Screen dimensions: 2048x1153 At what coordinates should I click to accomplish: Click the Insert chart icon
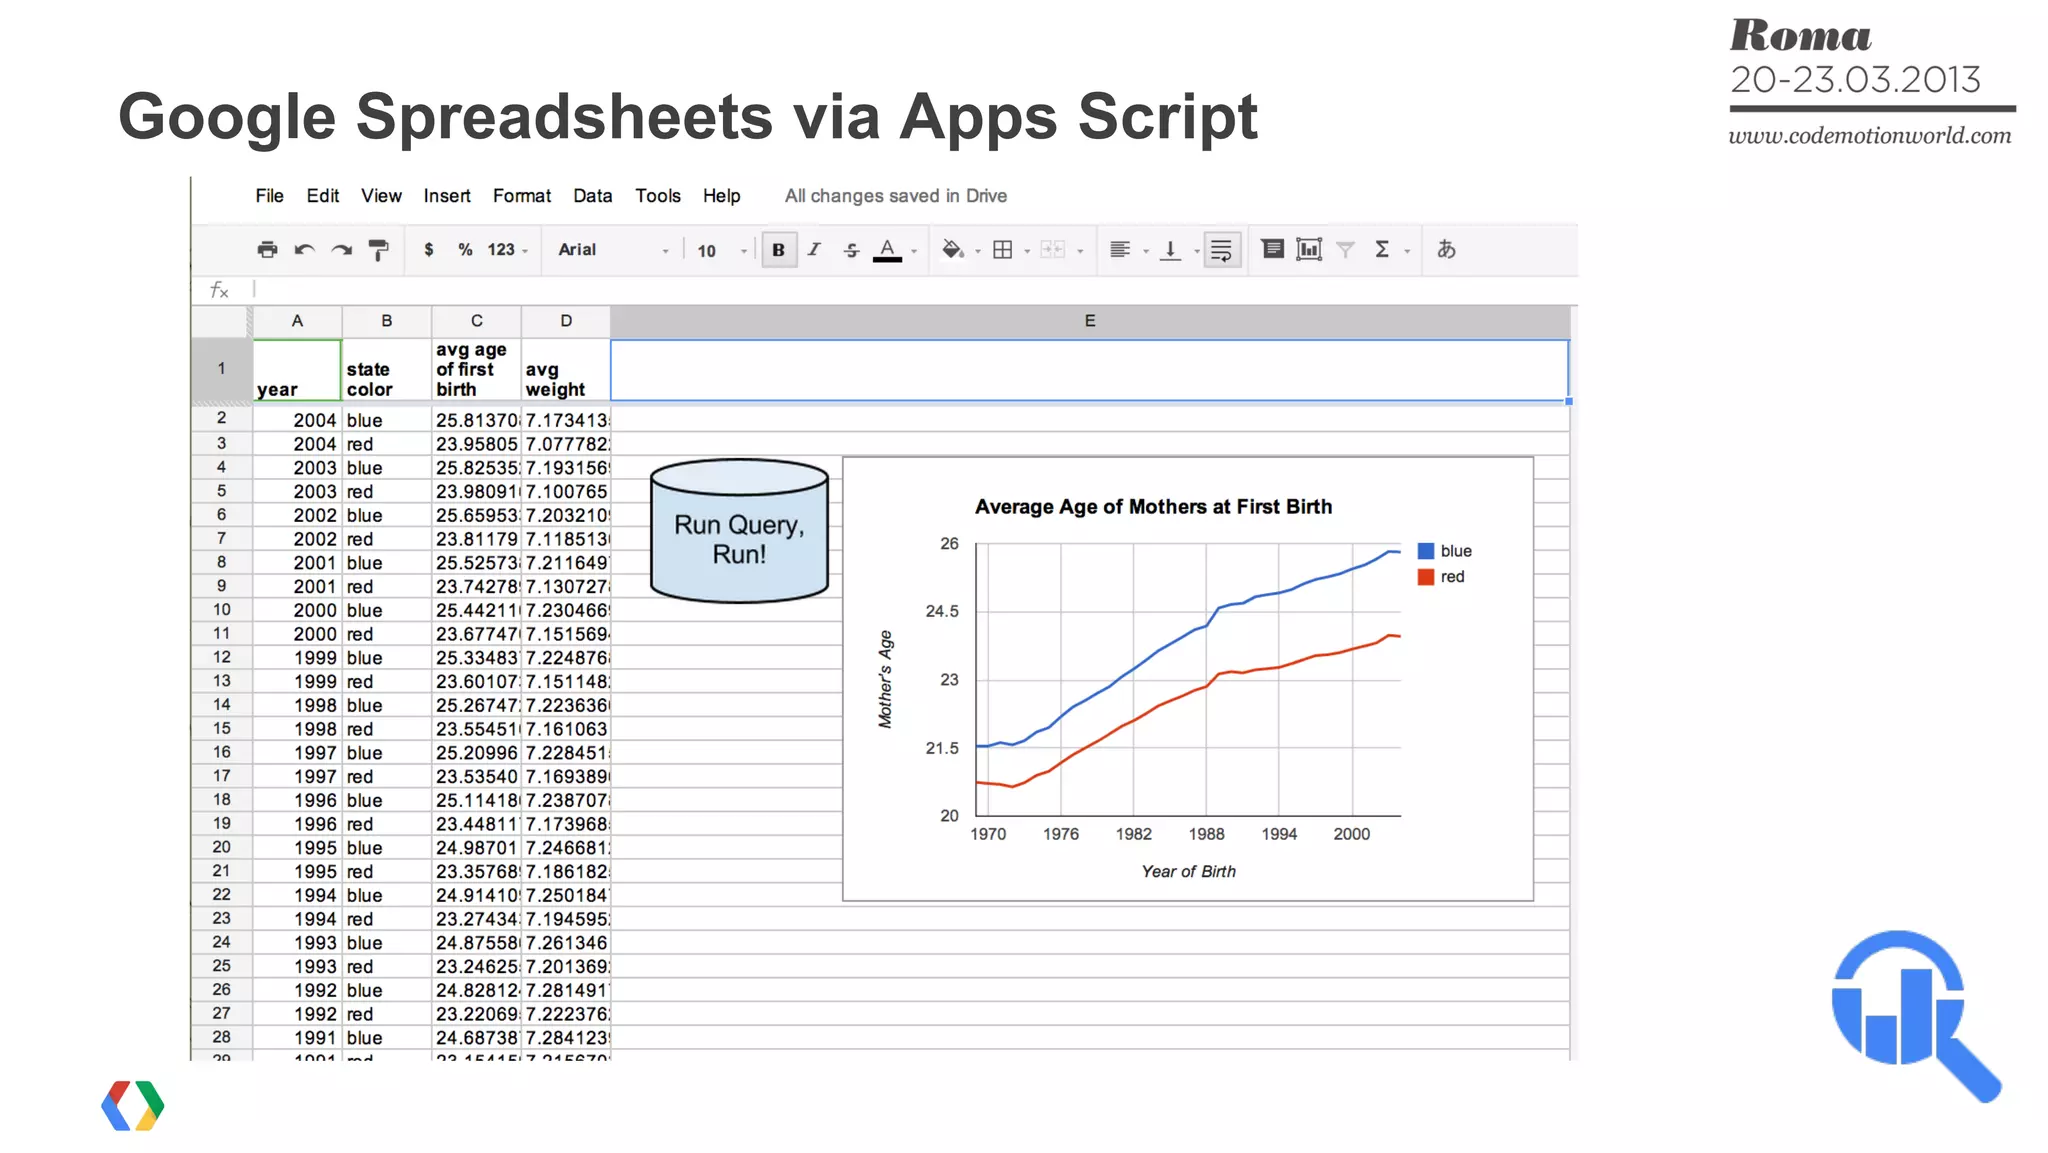click(1309, 250)
